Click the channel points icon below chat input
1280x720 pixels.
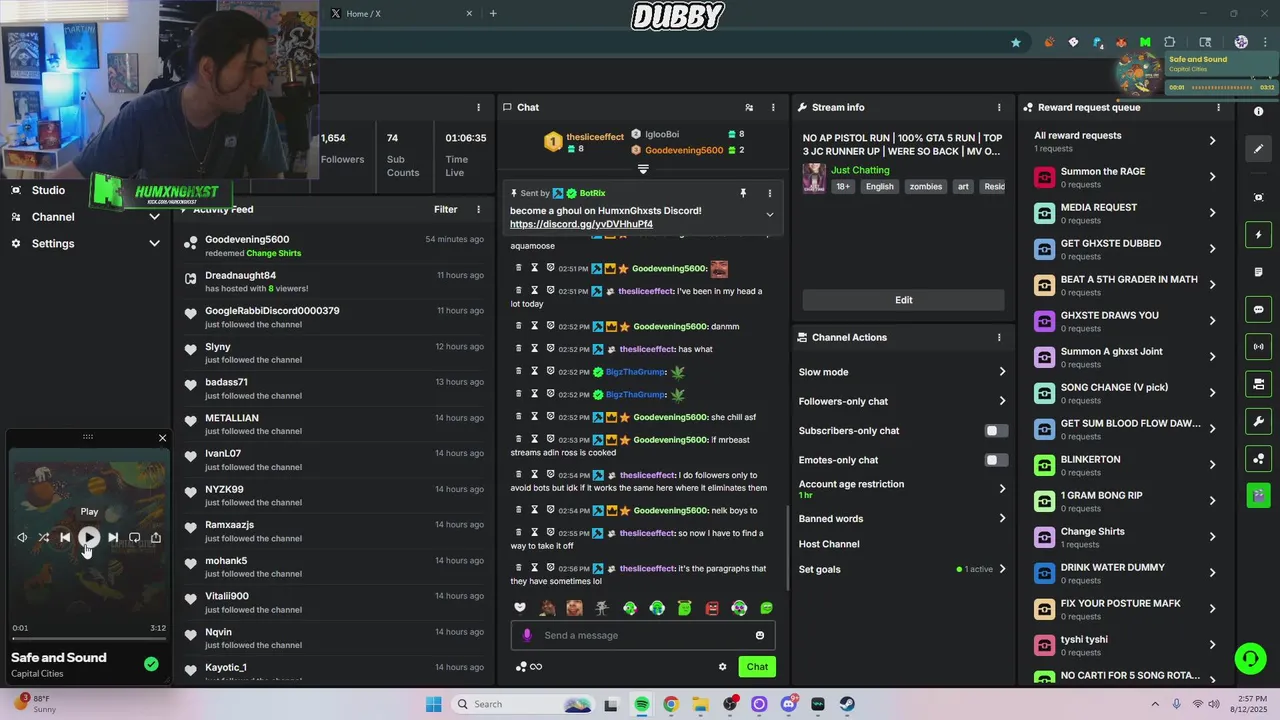pos(520,667)
